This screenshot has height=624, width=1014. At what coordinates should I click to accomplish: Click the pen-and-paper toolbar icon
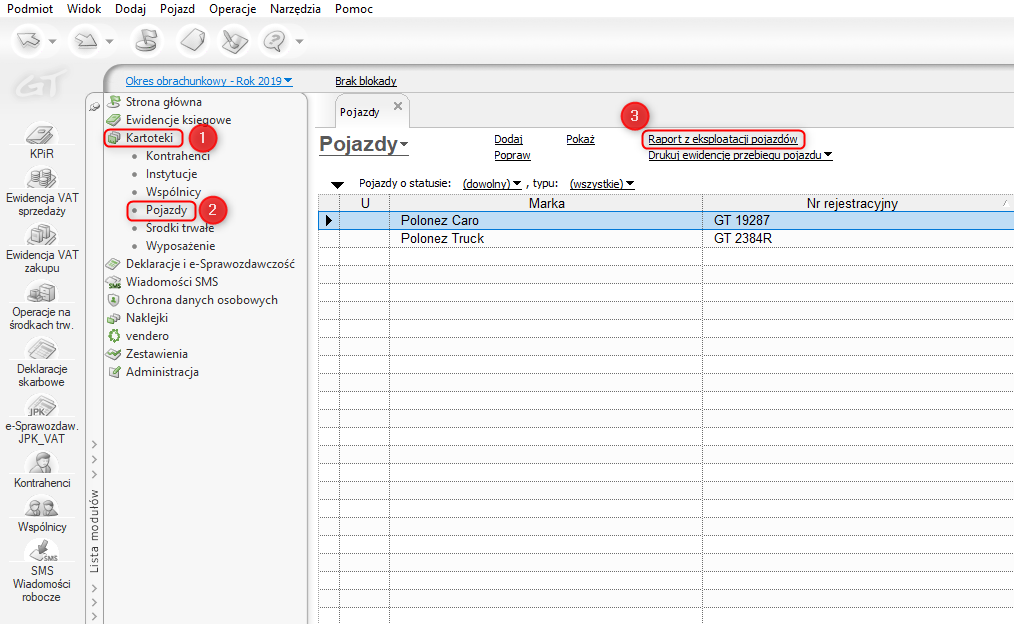(x=234, y=41)
